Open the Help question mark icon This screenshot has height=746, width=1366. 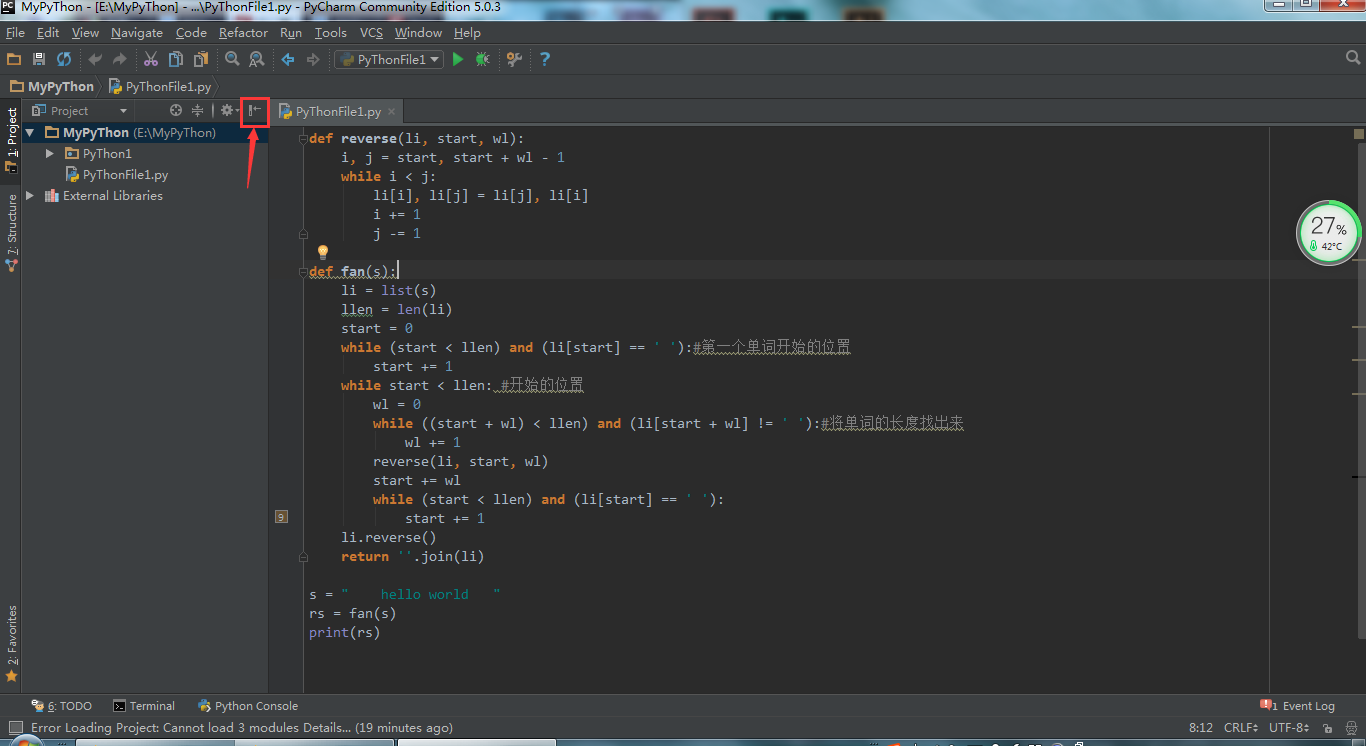(544, 59)
